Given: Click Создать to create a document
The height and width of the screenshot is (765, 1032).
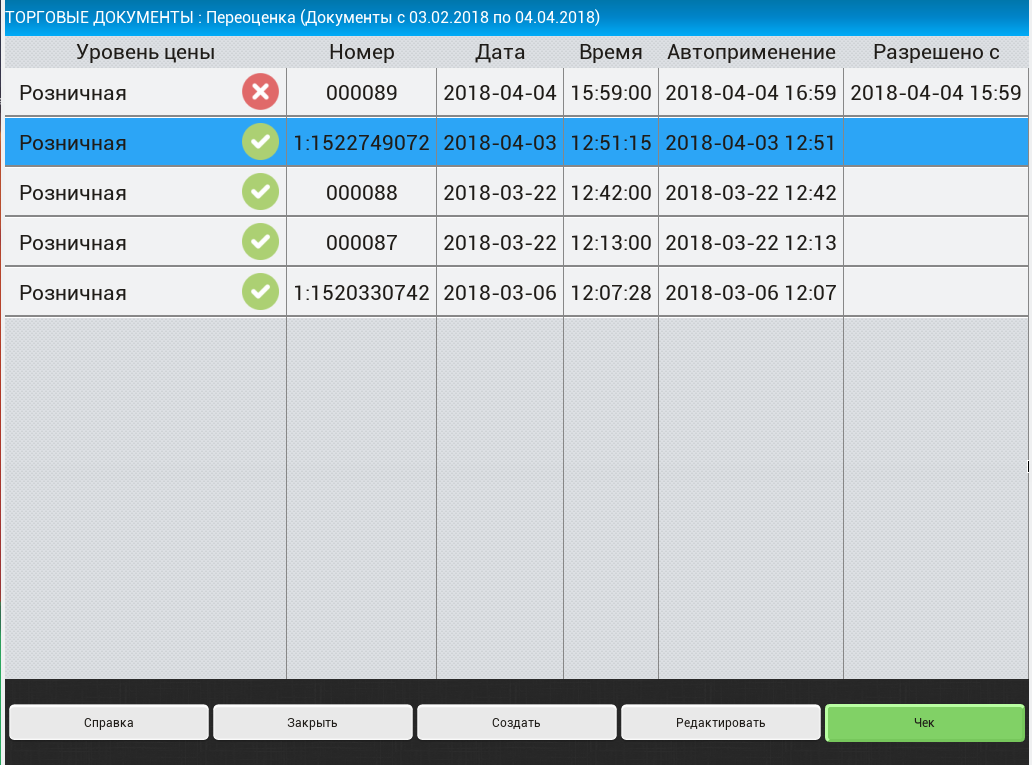Looking at the screenshot, I should (x=517, y=722).
